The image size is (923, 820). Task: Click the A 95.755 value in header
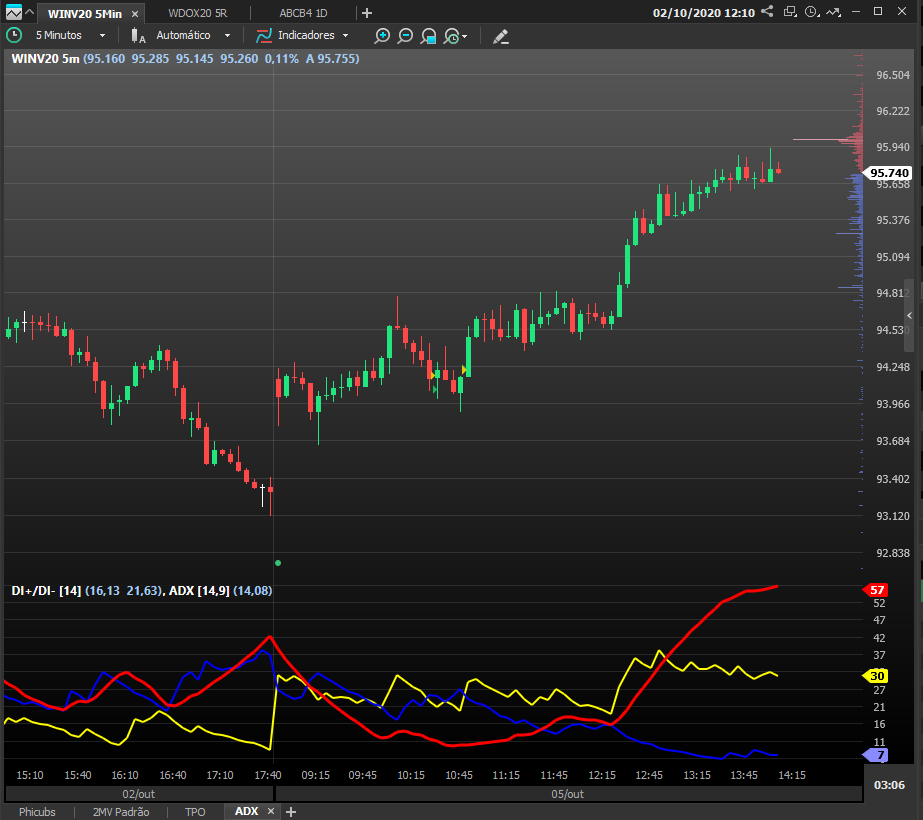coord(332,58)
